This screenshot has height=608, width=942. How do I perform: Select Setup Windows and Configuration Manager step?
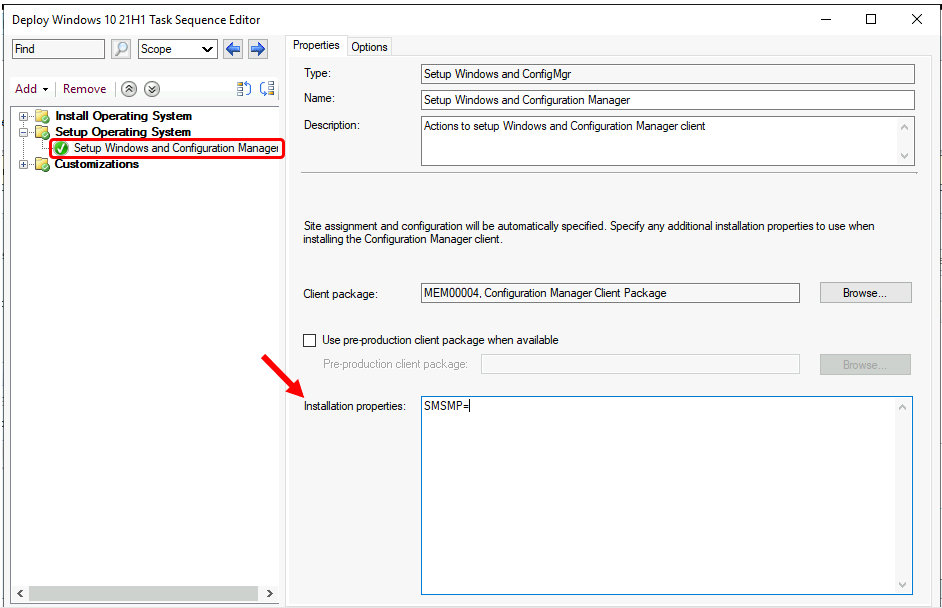[x=175, y=148]
